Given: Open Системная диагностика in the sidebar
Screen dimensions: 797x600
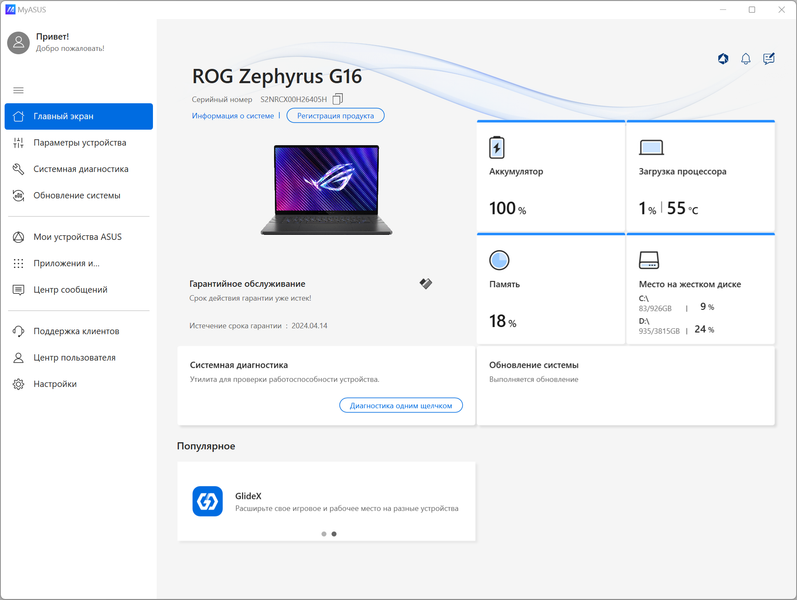Looking at the screenshot, I should tap(79, 169).
